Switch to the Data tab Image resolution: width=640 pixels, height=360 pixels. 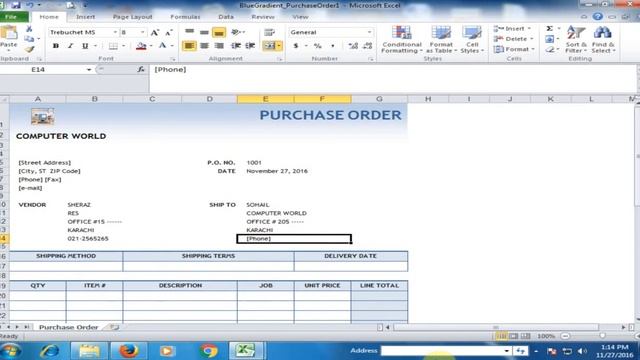(x=226, y=17)
